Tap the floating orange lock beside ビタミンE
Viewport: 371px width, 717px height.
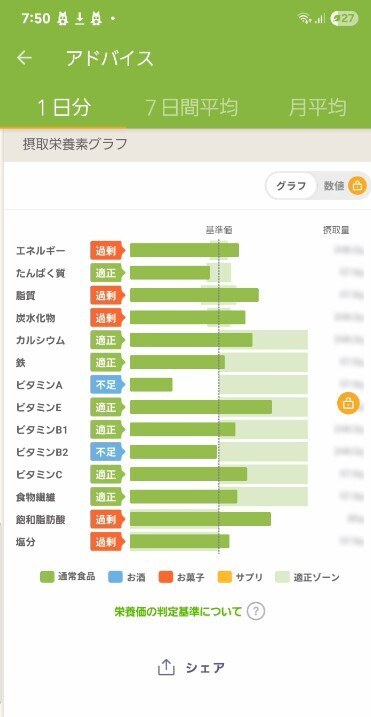click(348, 404)
